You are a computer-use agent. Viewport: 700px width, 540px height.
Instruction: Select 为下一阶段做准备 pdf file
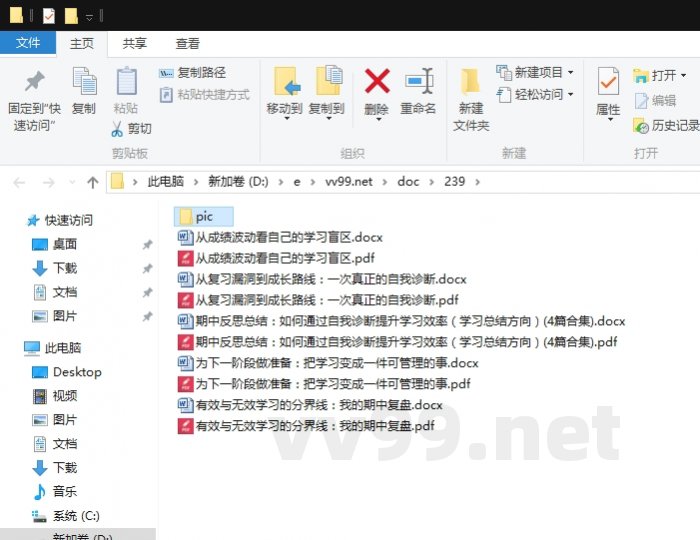(x=324, y=384)
